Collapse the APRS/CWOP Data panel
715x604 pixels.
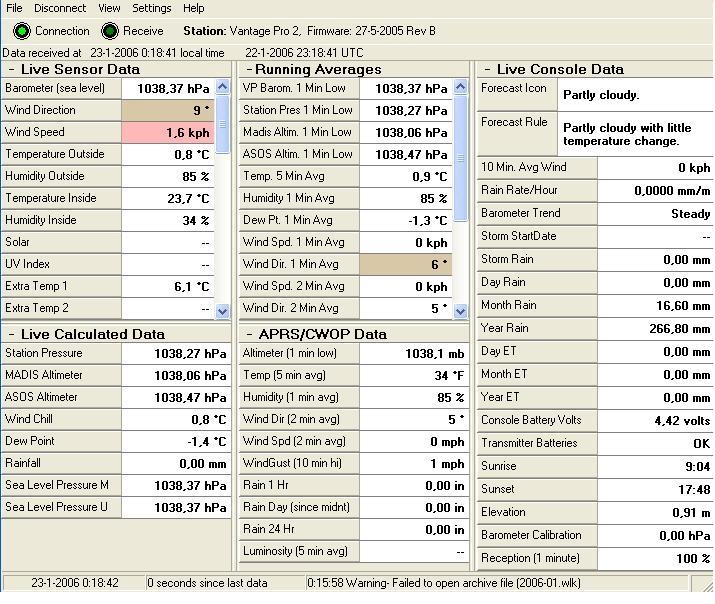point(249,335)
